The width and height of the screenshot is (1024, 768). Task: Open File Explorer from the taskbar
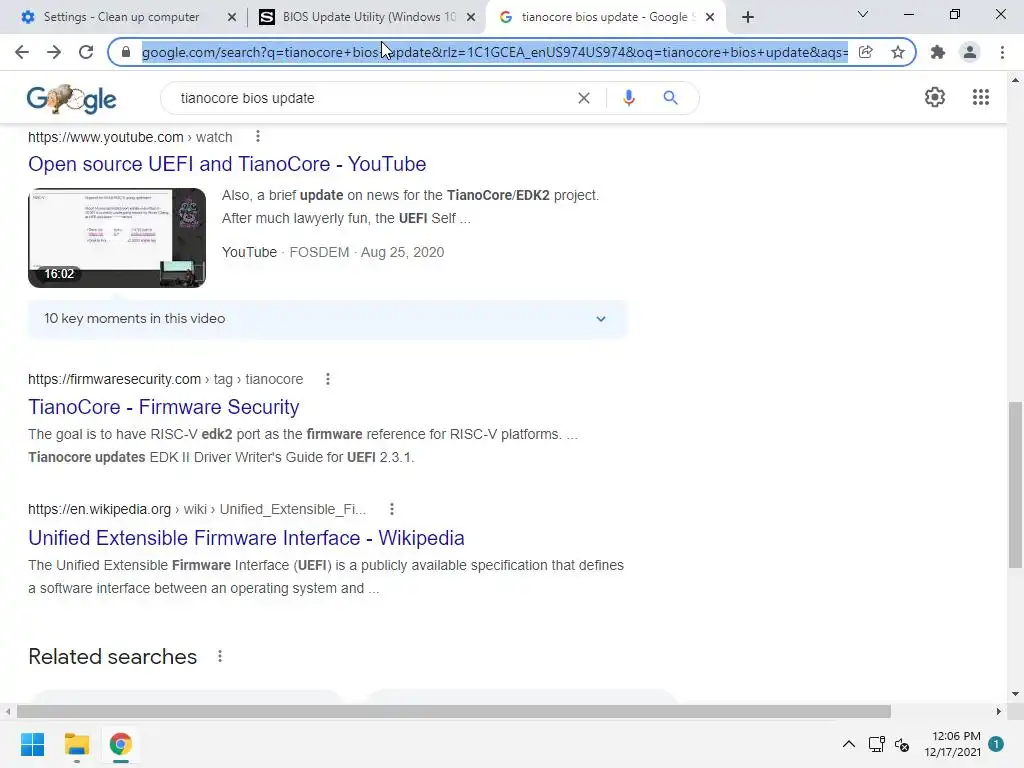[76, 744]
